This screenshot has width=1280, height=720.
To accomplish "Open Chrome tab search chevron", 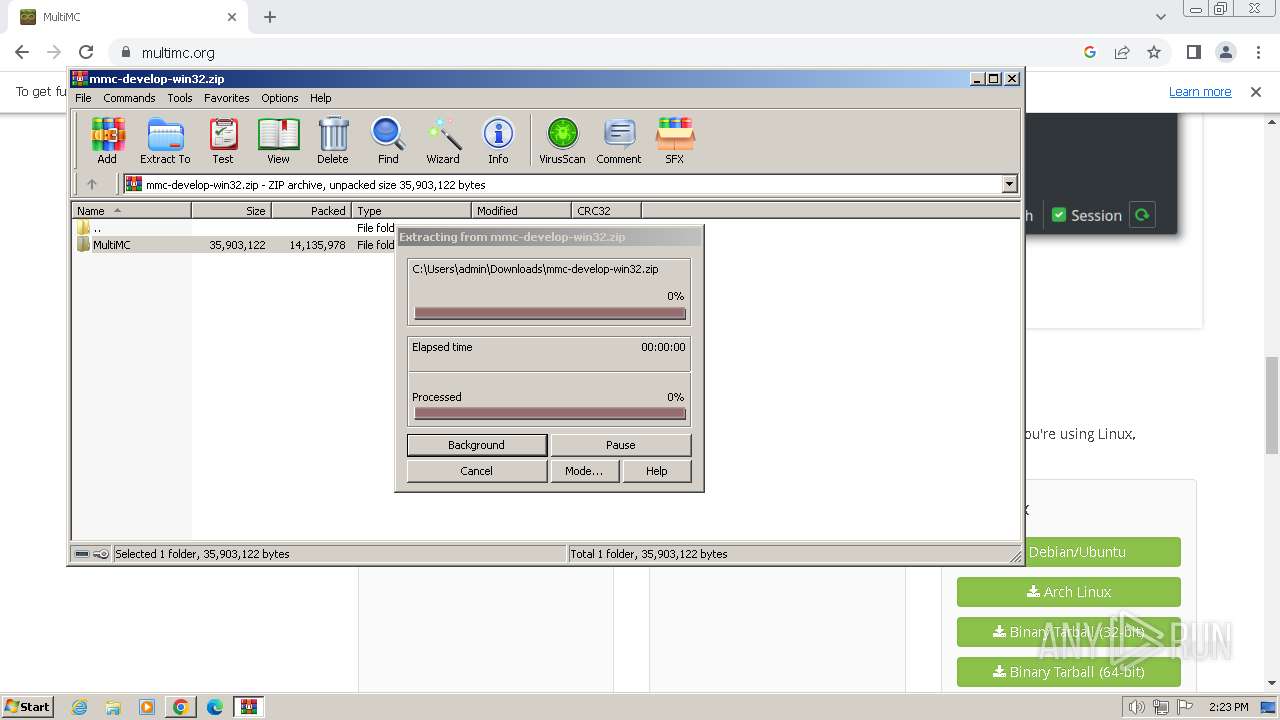I will (x=1161, y=17).
